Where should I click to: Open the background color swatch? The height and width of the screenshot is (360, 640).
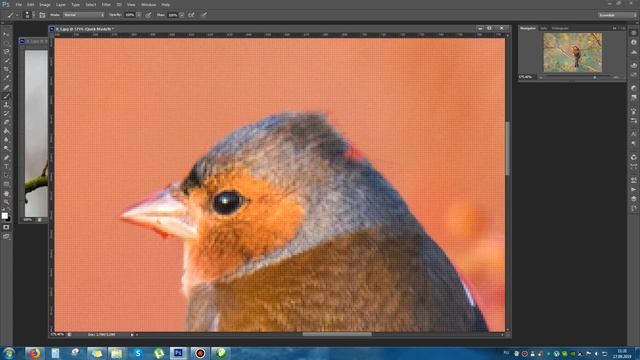tap(8, 219)
